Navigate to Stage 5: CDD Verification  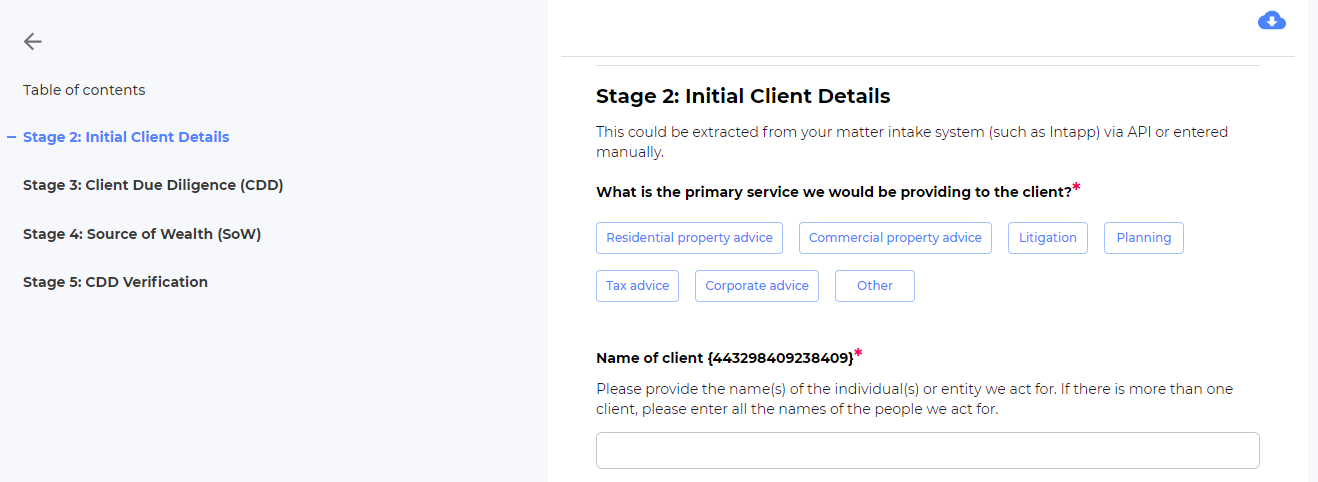tap(115, 282)
